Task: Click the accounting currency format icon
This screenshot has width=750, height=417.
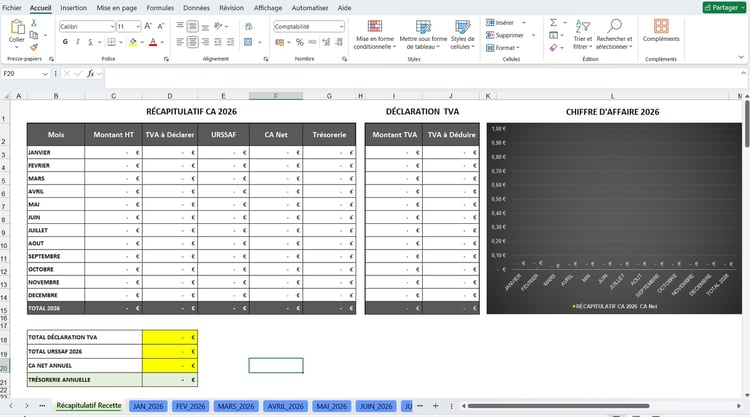Action: pos(280,43)
